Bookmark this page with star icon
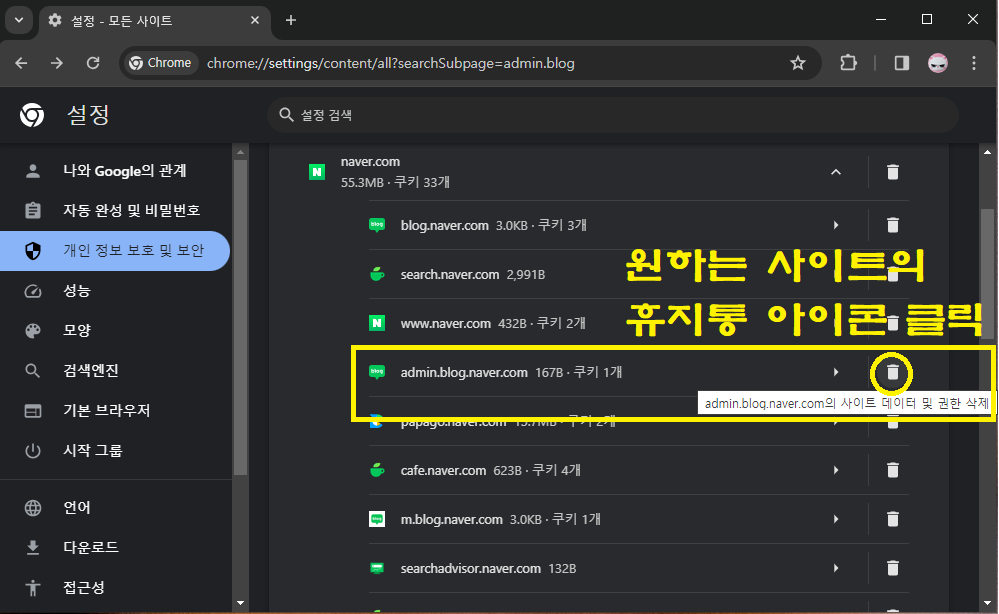 798,63
